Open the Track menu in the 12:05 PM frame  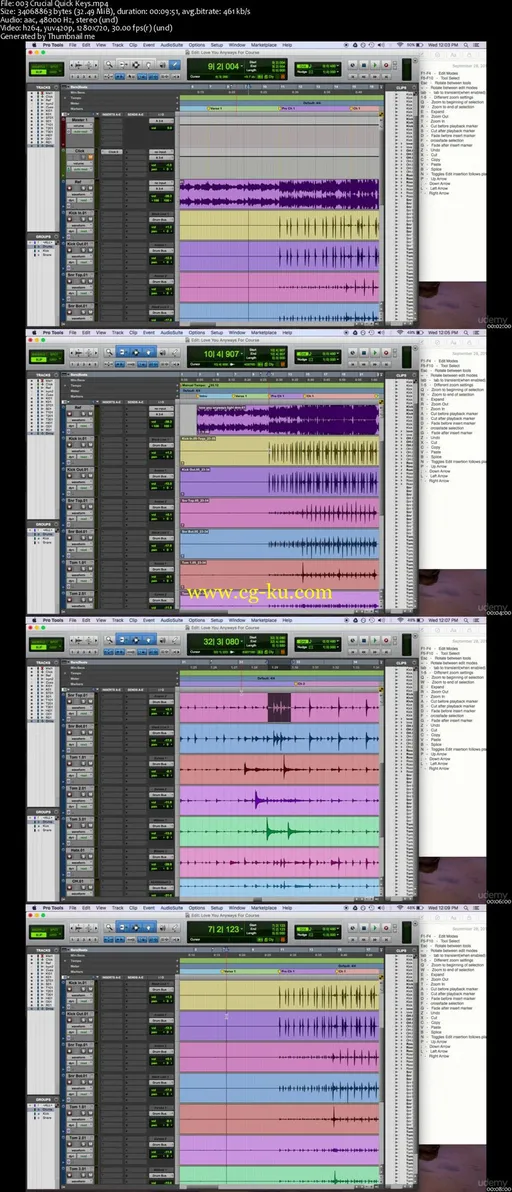pyautogui.click(x=119, y=332)
